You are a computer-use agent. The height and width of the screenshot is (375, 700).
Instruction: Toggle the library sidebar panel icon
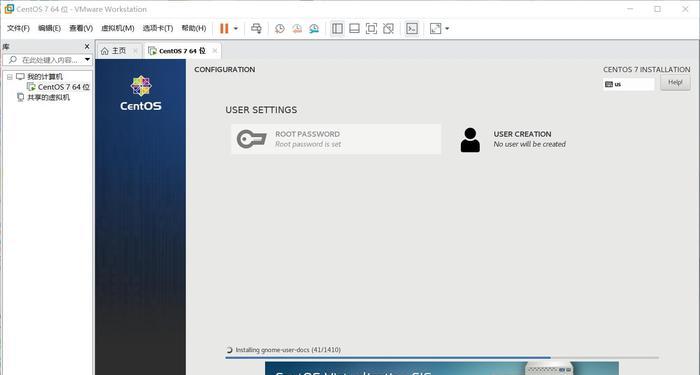pyautogui.click(x=338, y=29)
